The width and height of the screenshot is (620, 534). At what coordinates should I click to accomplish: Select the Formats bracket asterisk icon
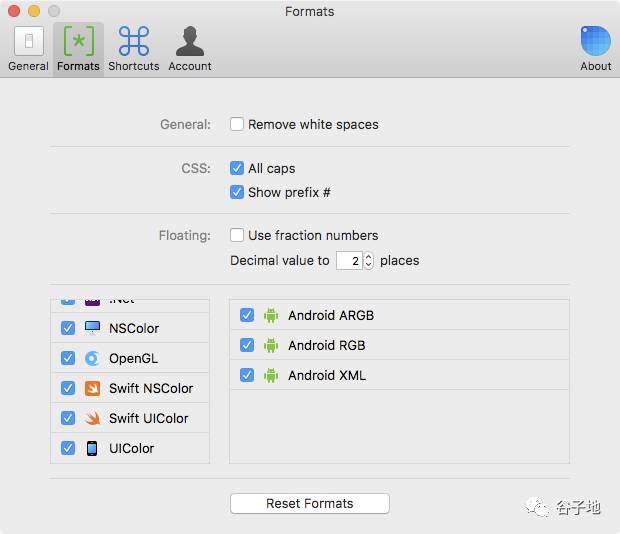(79, 41)
